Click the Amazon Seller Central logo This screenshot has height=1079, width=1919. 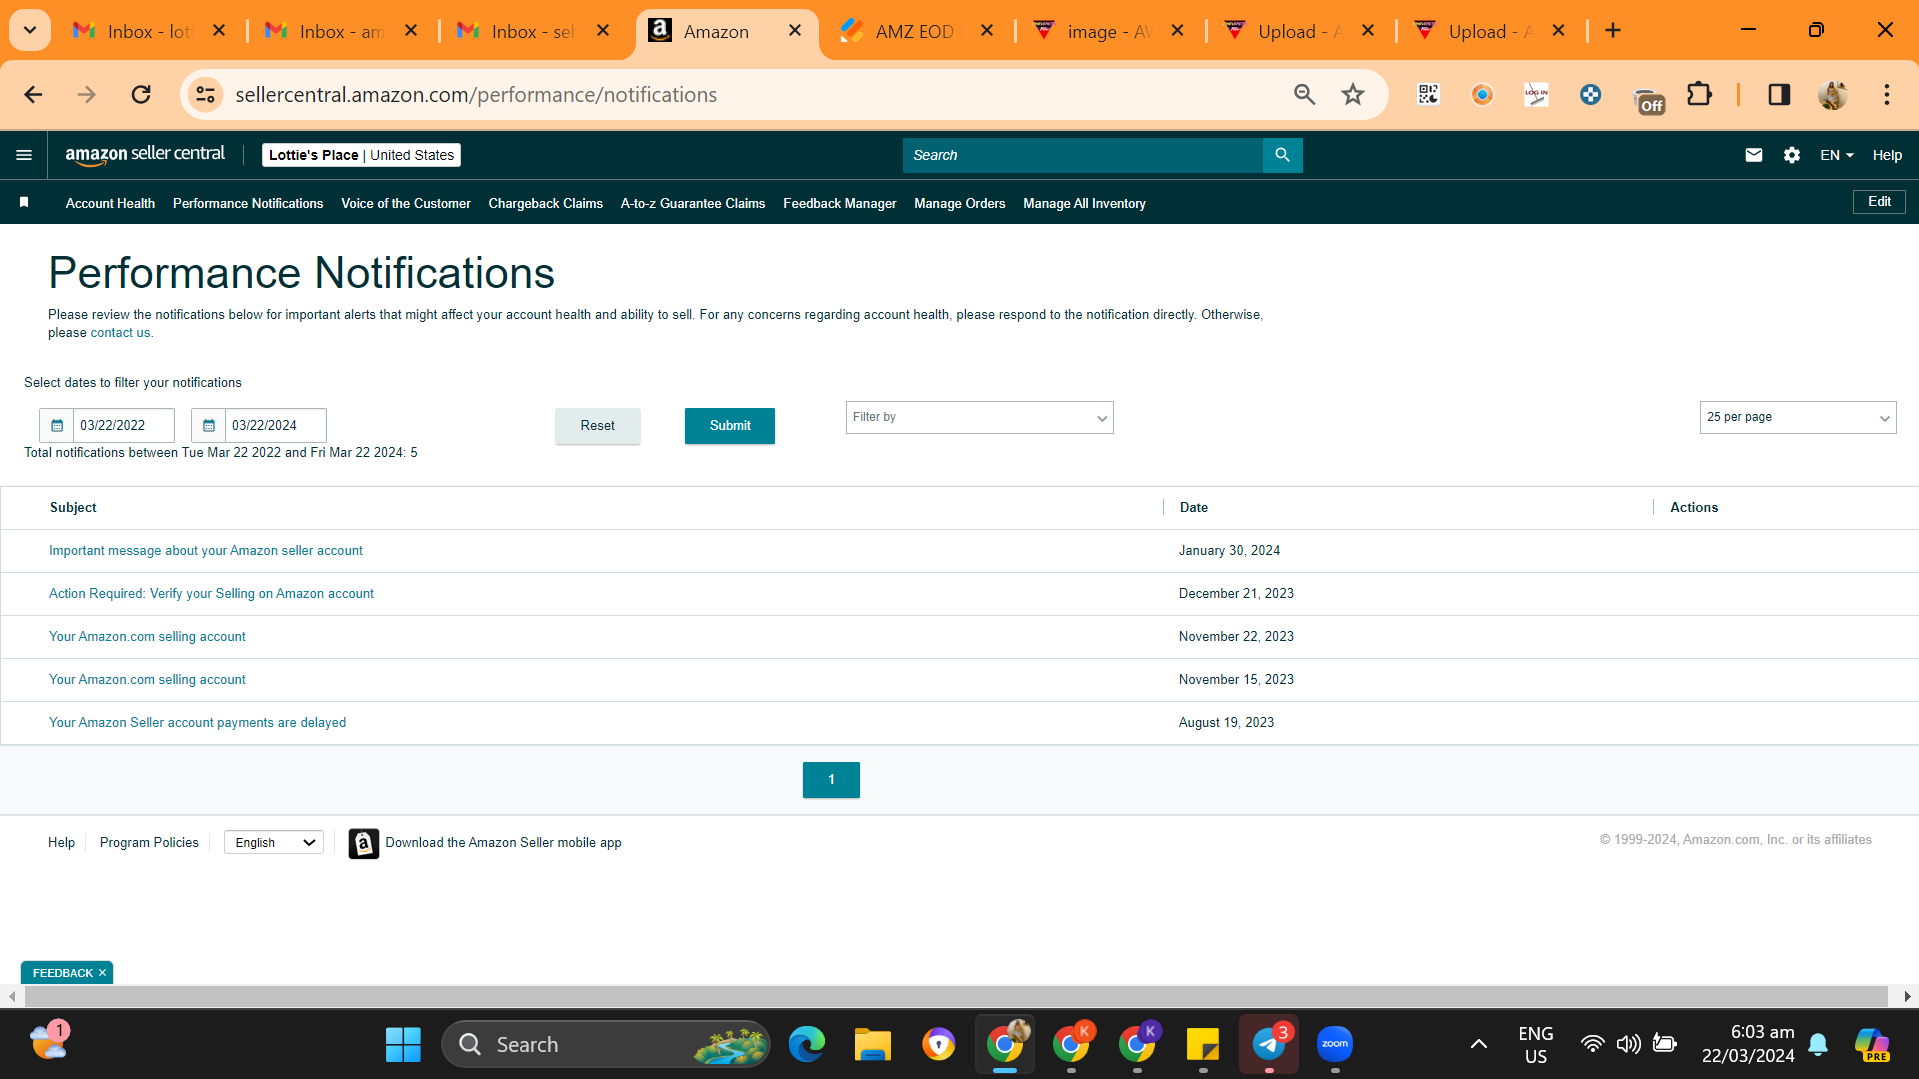[x=145, y=155]
